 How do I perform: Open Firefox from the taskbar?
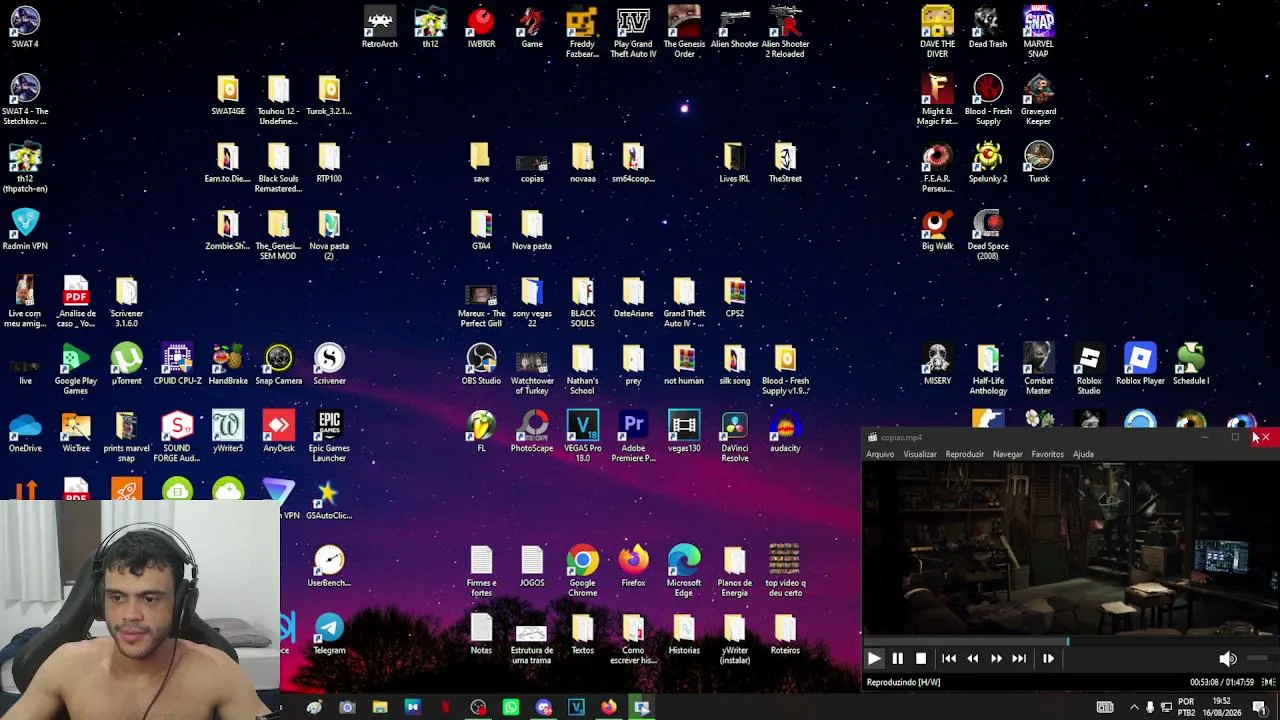click(609, 708)
